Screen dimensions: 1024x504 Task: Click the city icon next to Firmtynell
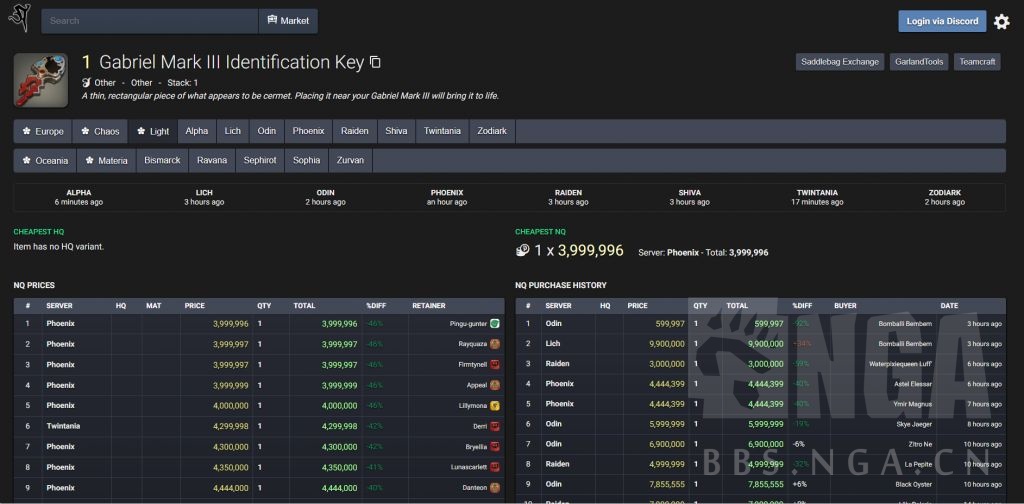[495, 365]
